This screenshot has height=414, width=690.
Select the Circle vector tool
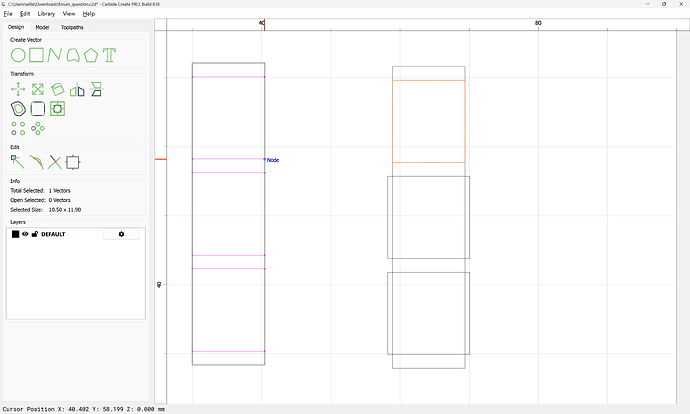pos(18,55)
